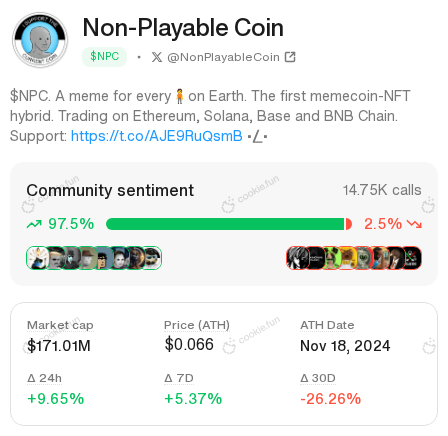This screenshot has height=436, width=448.
Task: Click the red bearish end of sentiment bar
Action: [x=349, y=224]
